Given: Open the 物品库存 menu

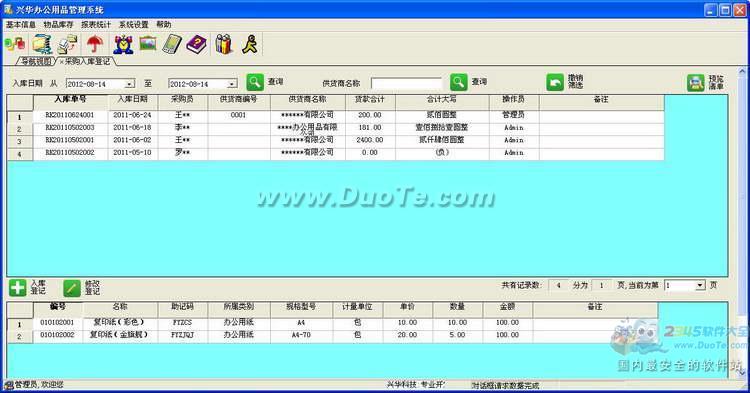Looking at the screenshot, I should click(x=58, y=24).
